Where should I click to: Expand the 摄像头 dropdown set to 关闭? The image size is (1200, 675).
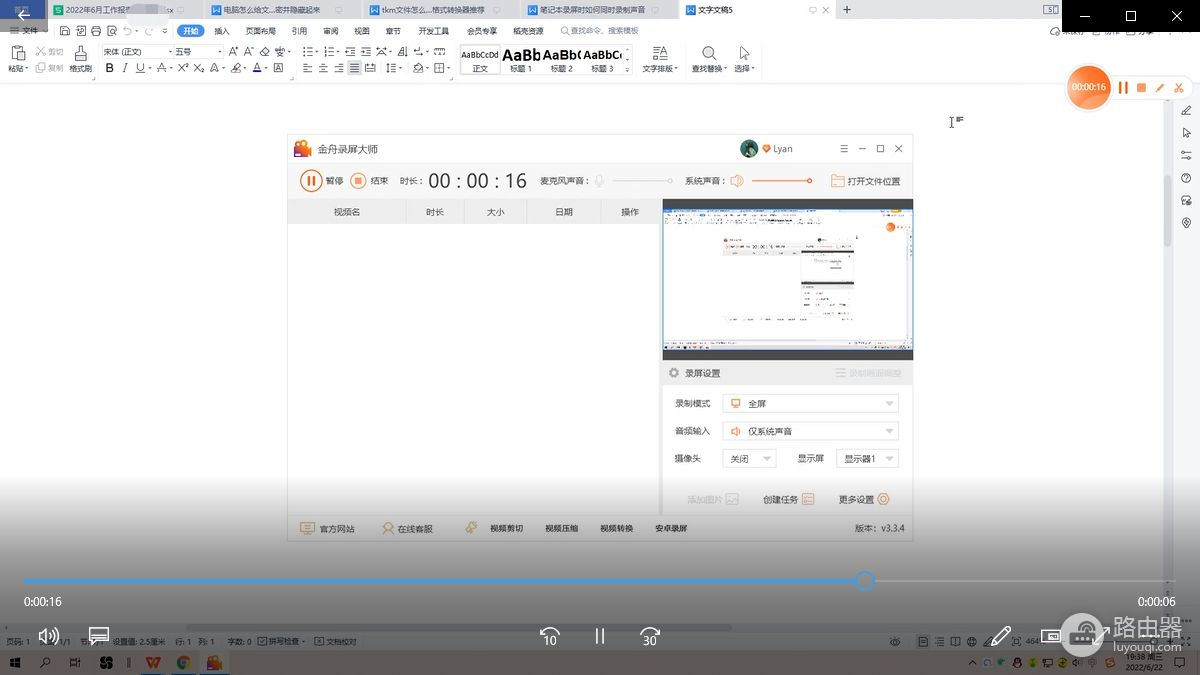[749, 459]
